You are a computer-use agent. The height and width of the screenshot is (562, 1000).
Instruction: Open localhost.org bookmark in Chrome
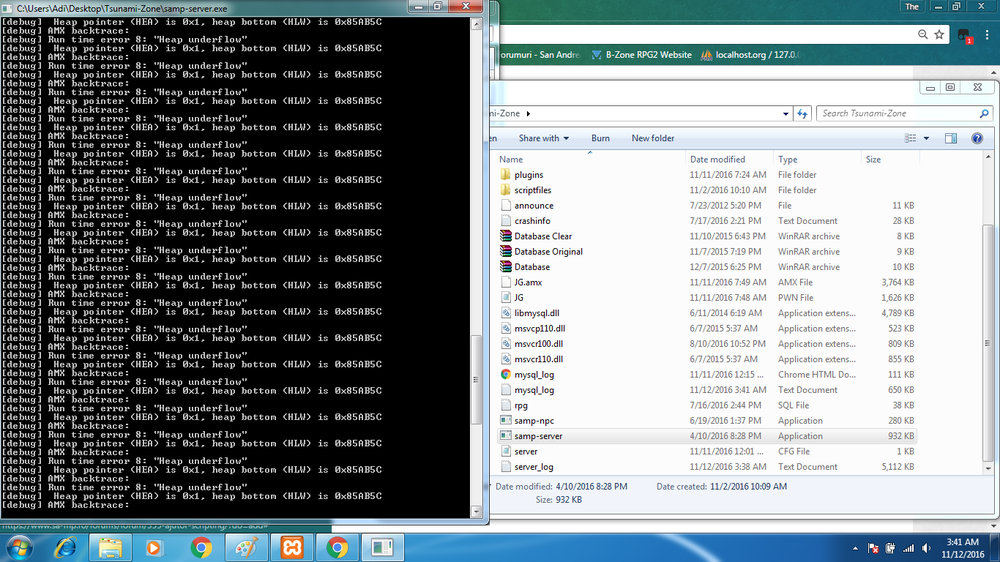point(750,55)
